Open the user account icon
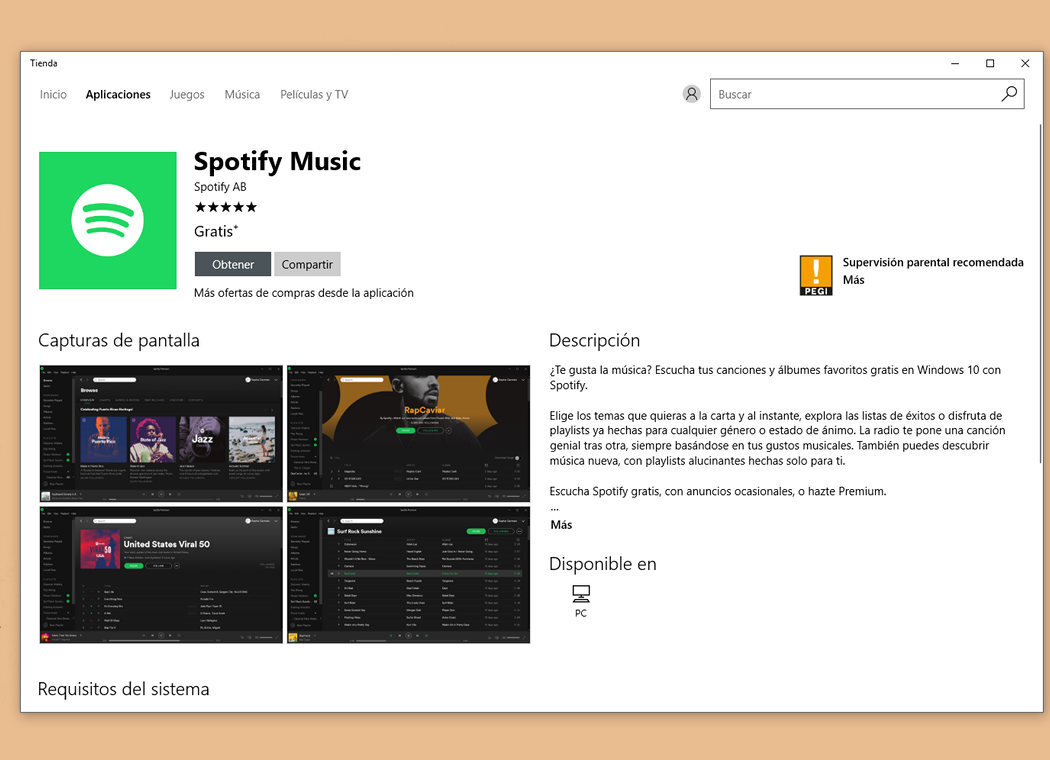Image resolution: width=1050 pixels, height=760 pixels. click(x=691, y=93)
